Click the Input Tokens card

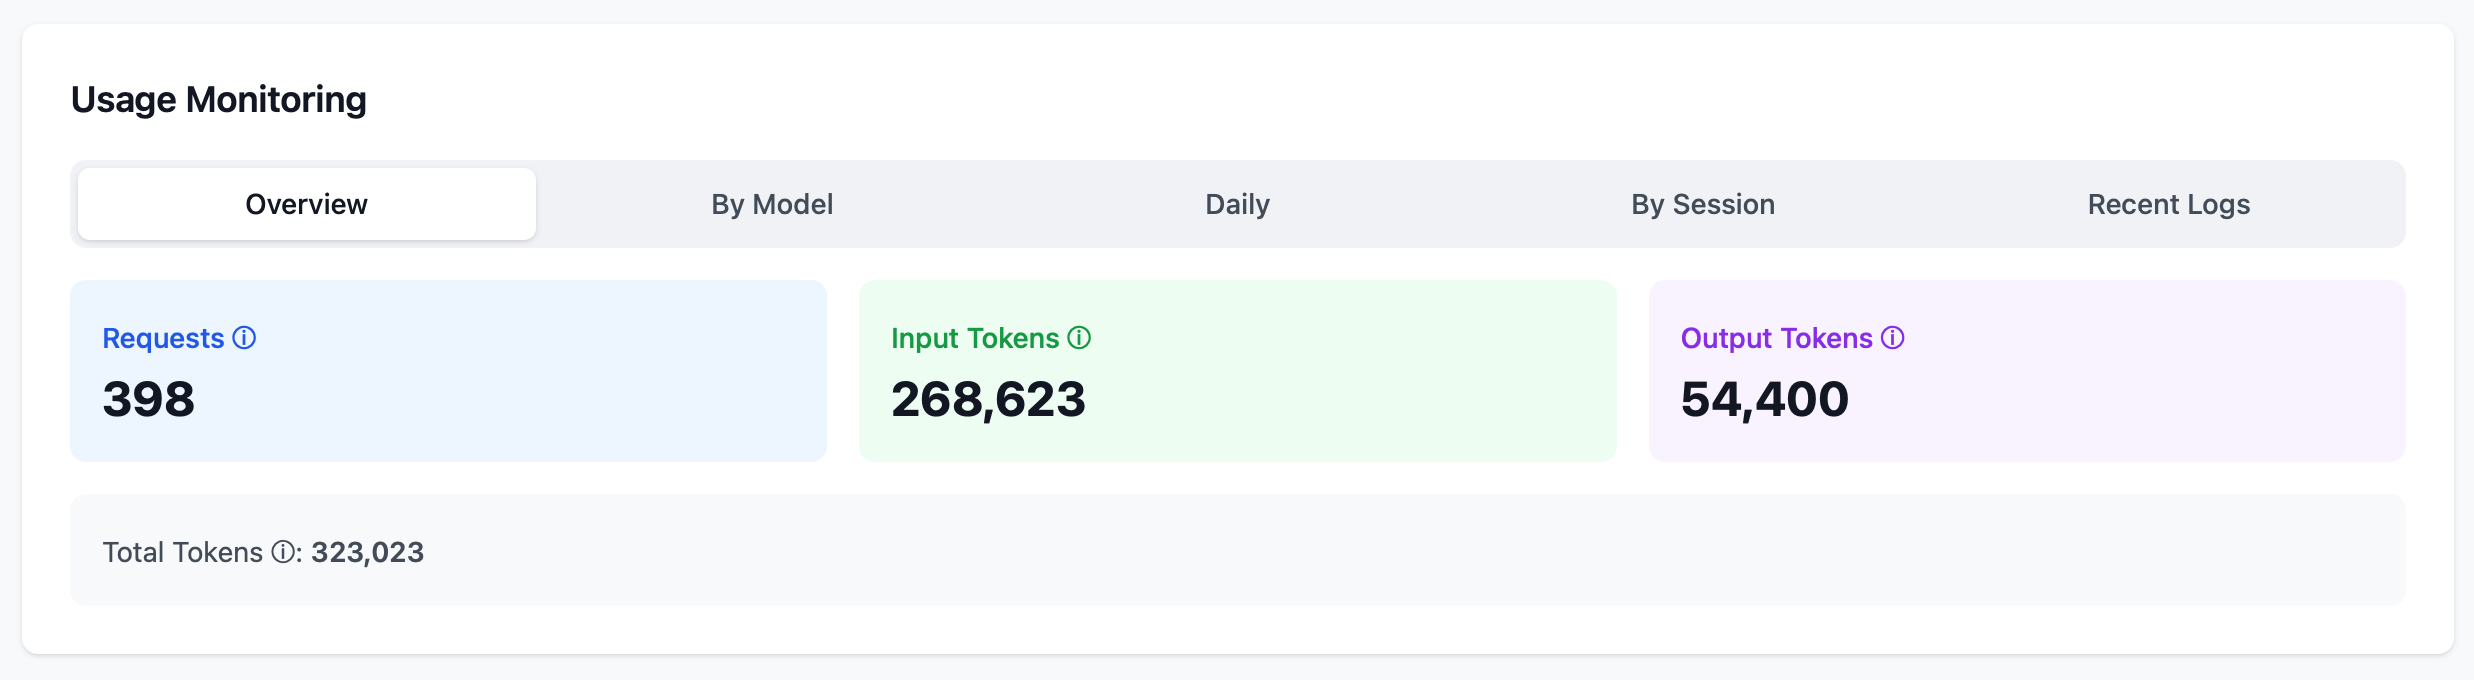(x=1237, y=370)
